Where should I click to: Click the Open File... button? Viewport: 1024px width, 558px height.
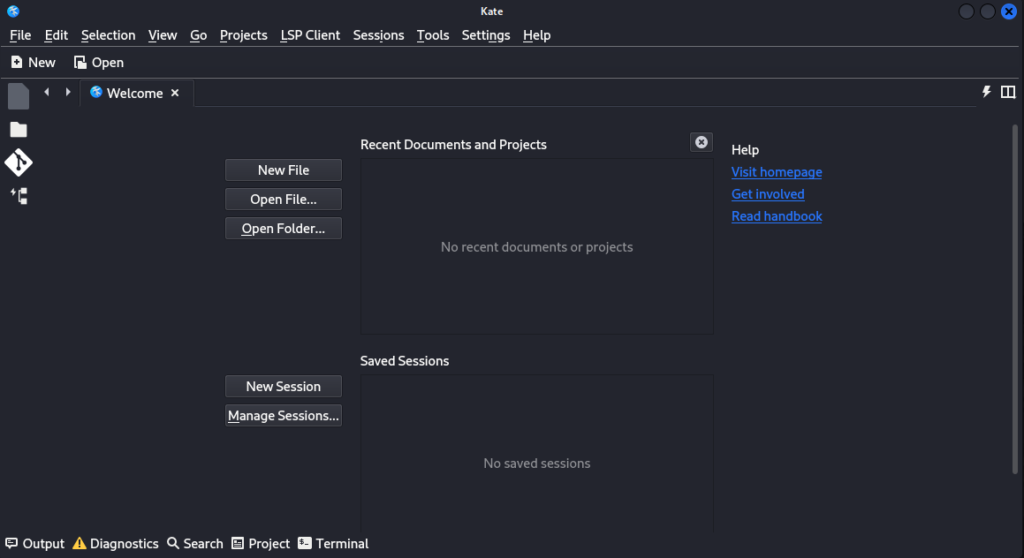(x=283, y=199)
